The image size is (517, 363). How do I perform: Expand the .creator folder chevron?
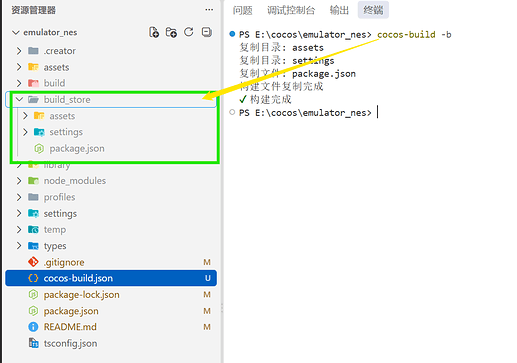click(x=19, y=51)
